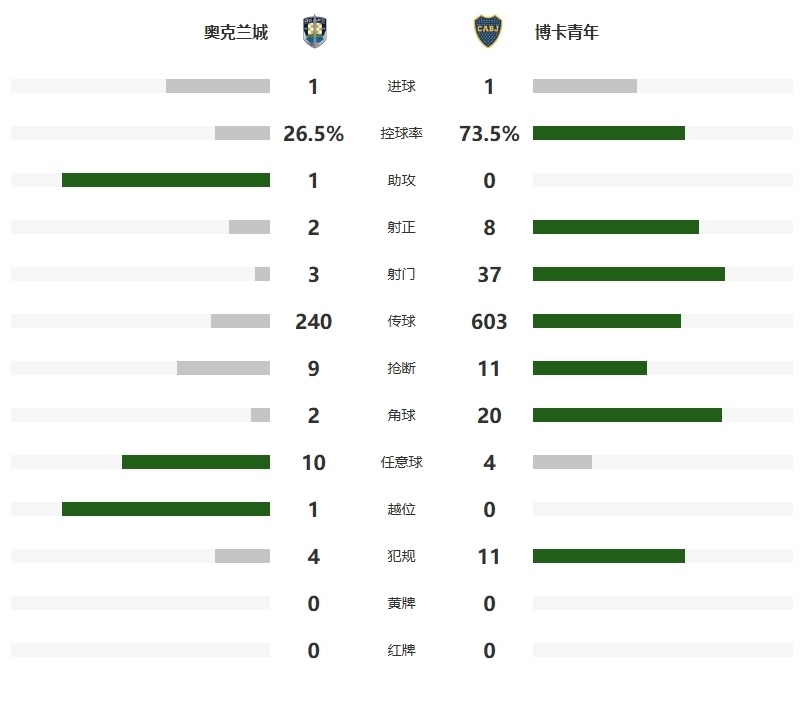Screen dimensions: 804x710
Task: Click the green 73.5% possession bar
Action: [609, 133]
